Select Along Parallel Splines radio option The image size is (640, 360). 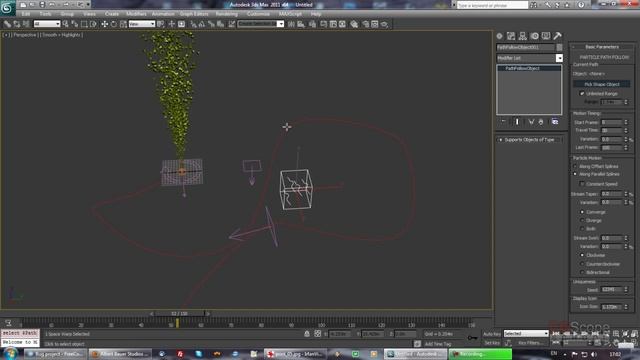(576, 174)
